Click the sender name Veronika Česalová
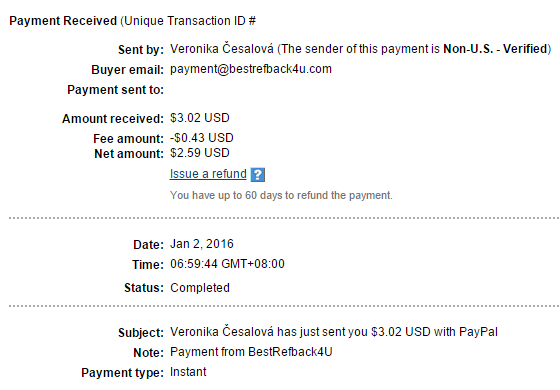The image size is (560, 390). (x=222, y=49)
